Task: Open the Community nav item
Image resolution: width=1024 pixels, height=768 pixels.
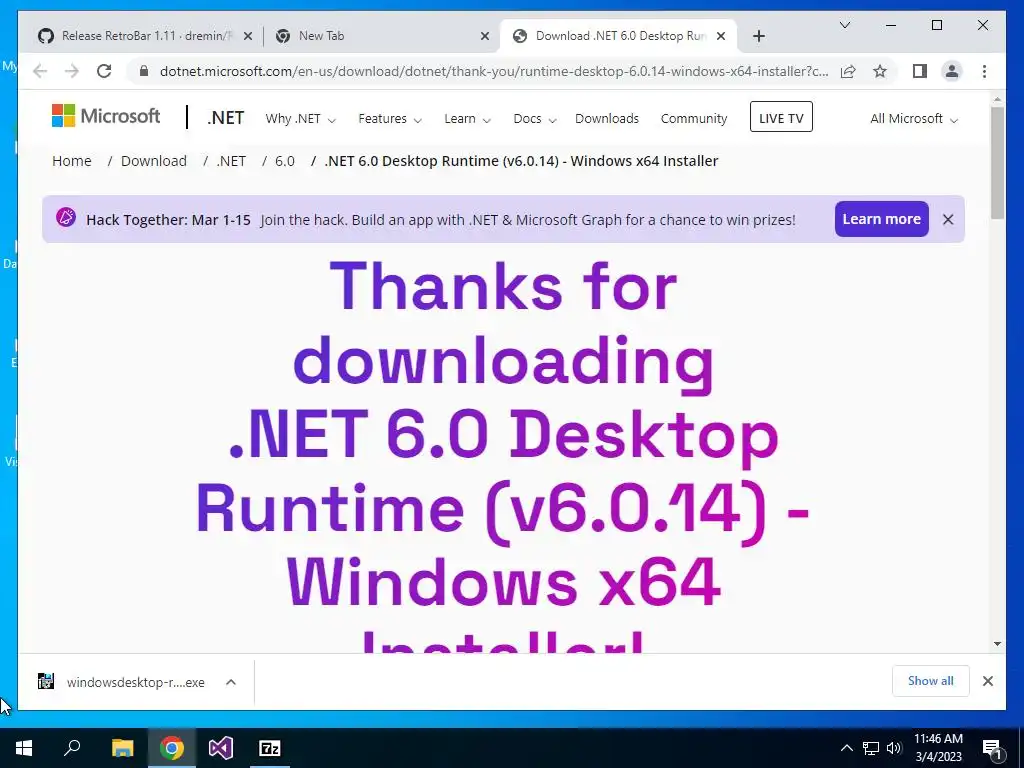Action: (x=694, y=119)
